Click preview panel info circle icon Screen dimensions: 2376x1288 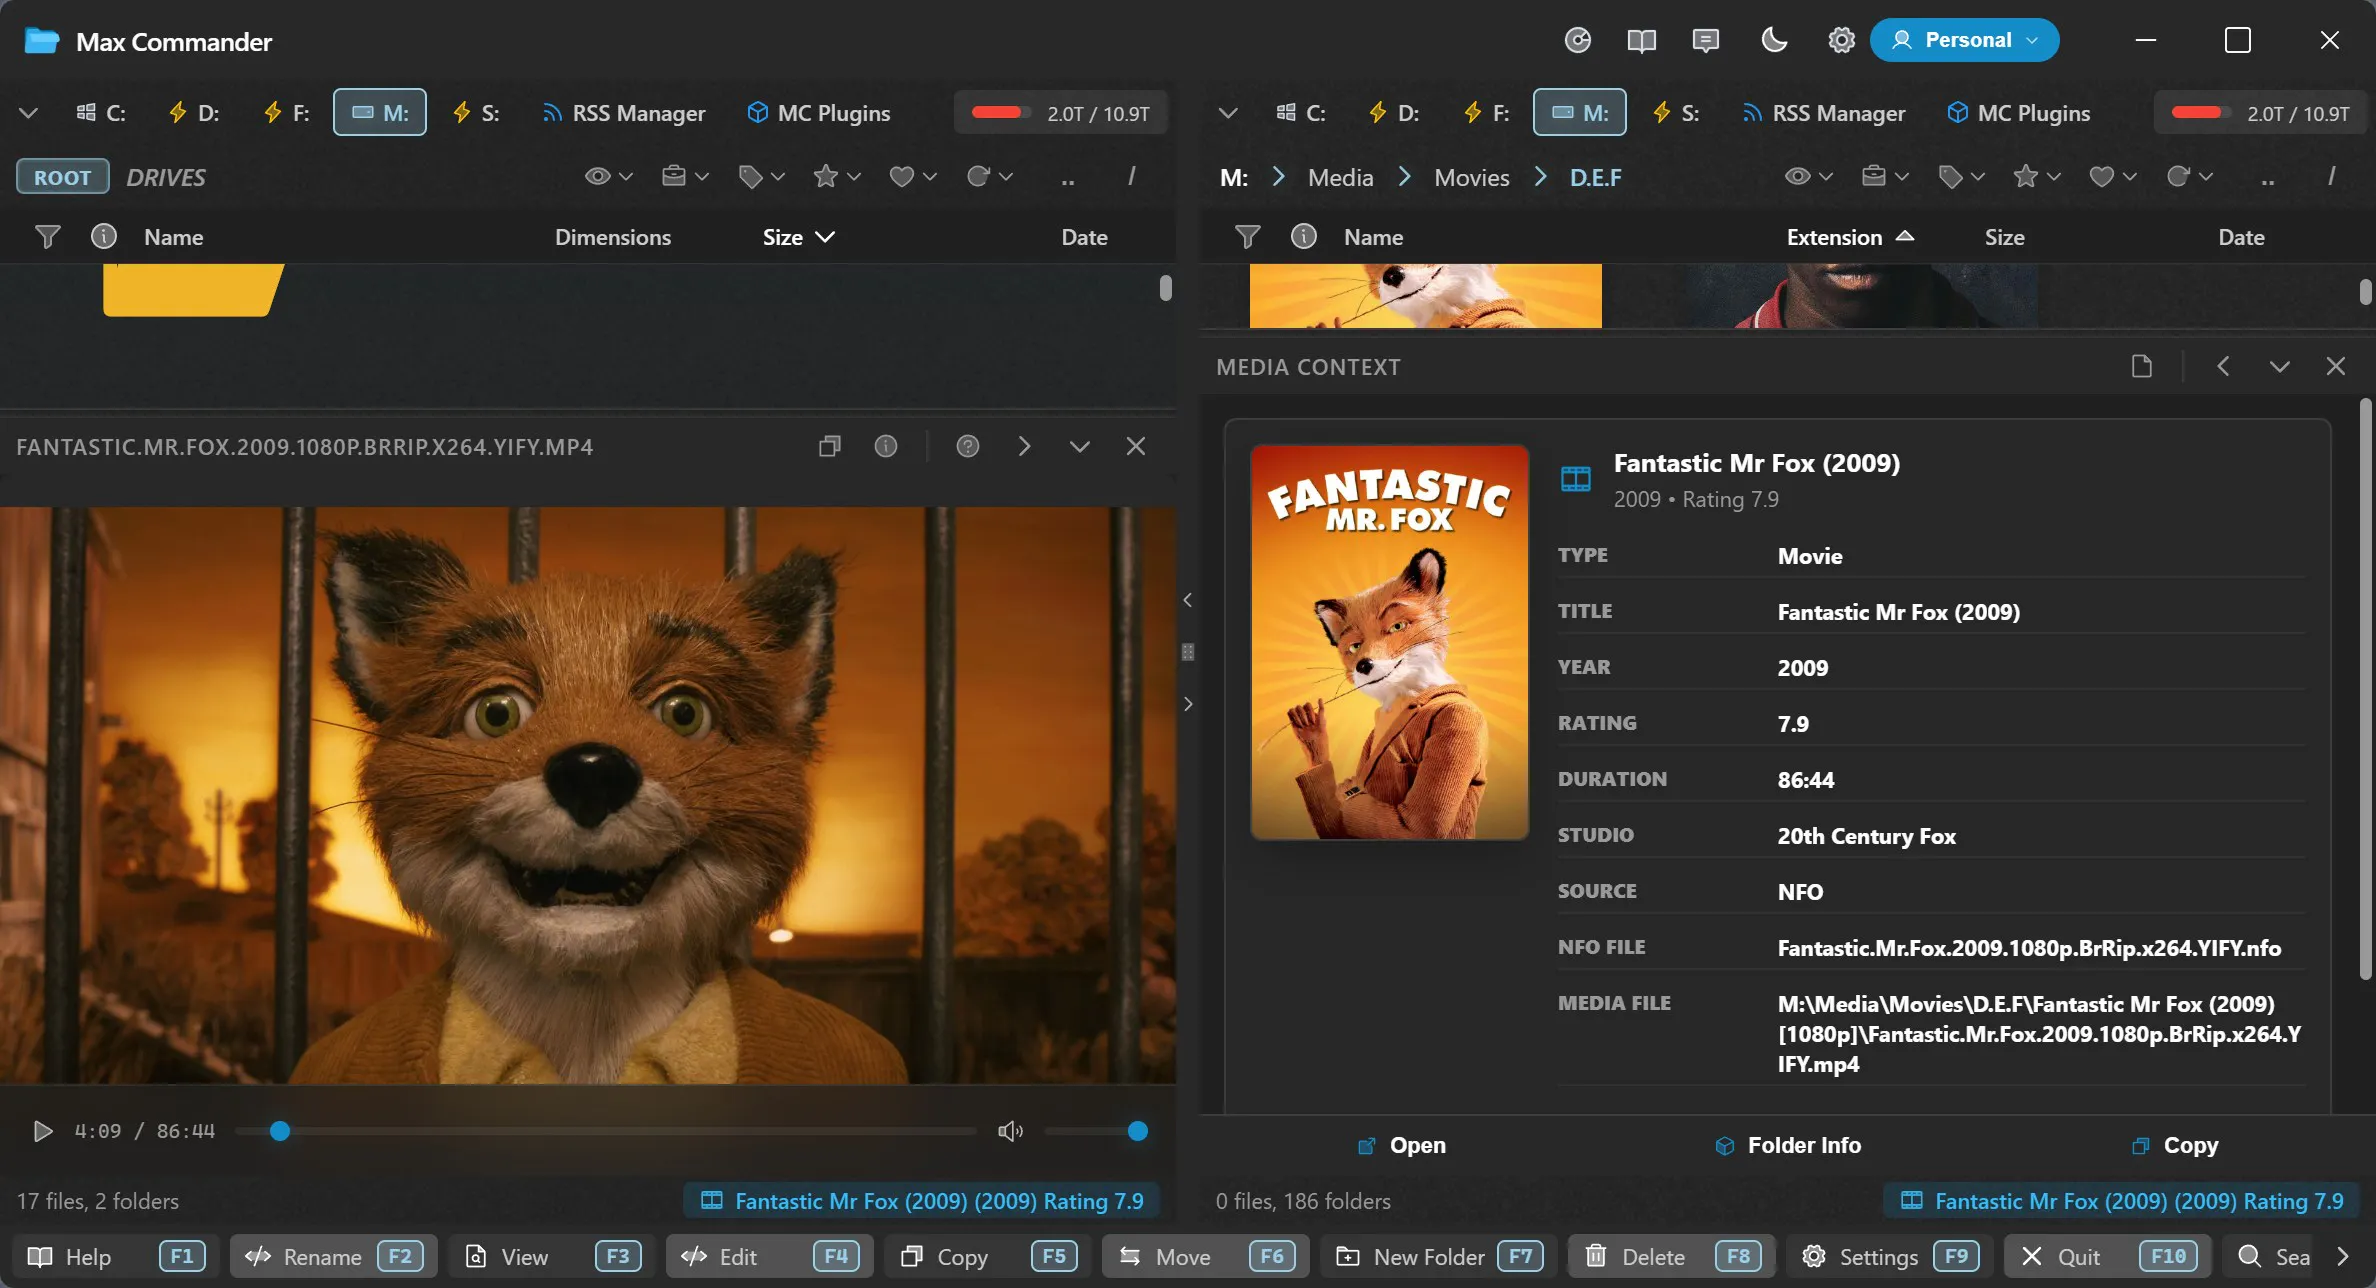[885, 446]
